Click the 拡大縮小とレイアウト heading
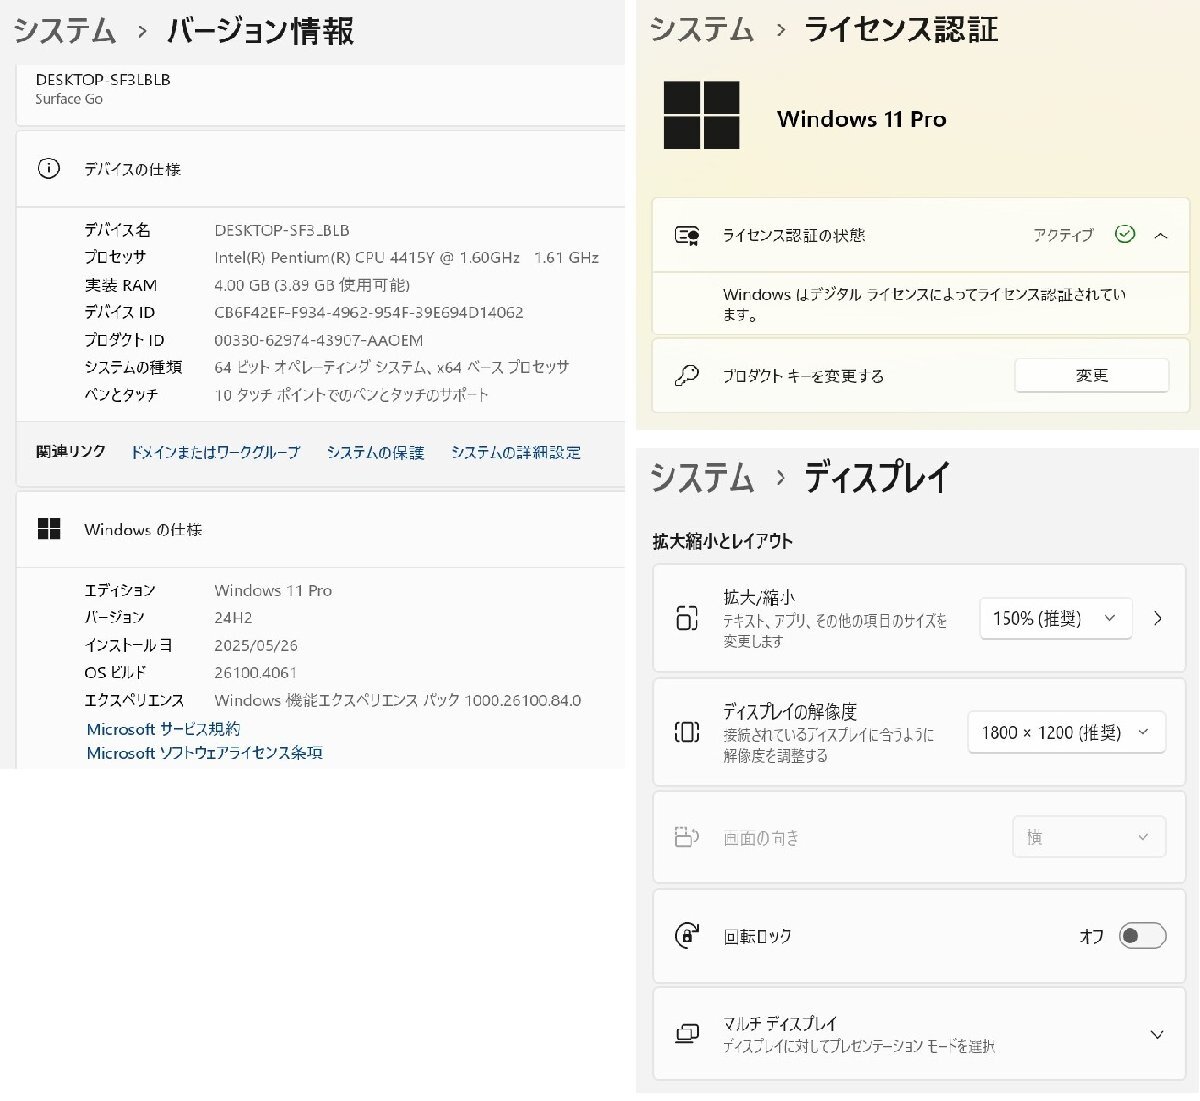 click(722, 541)
